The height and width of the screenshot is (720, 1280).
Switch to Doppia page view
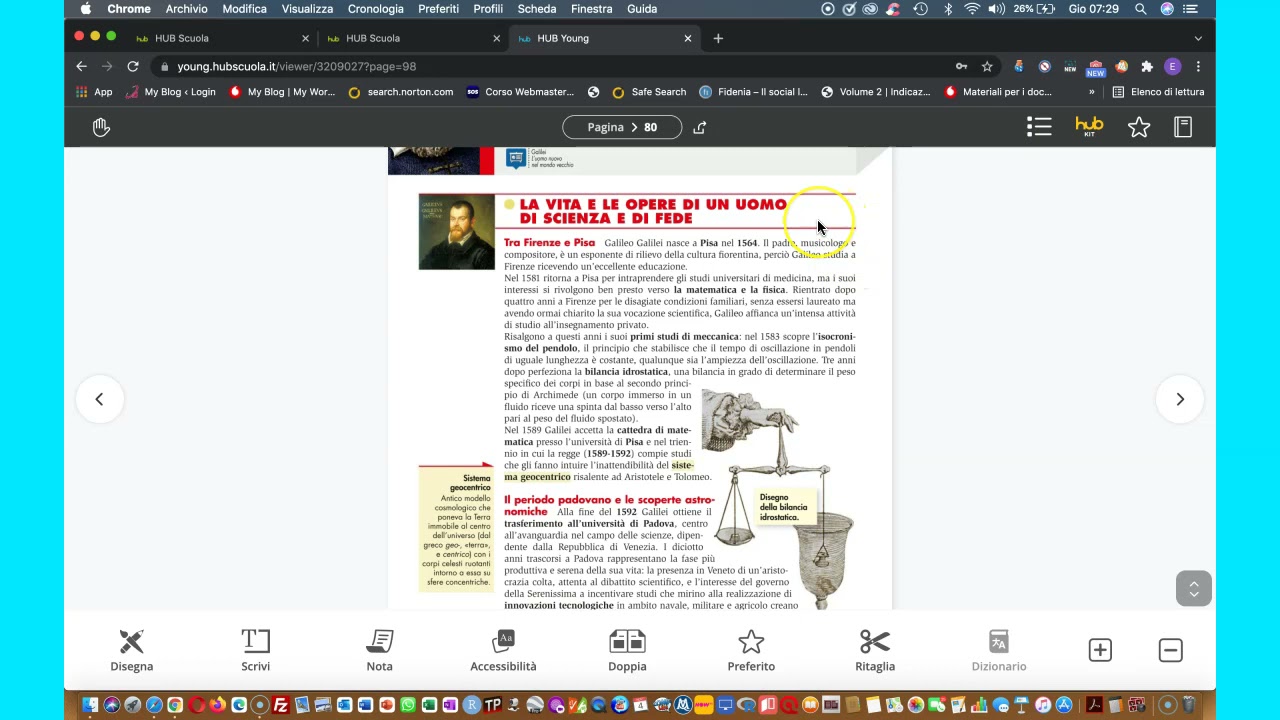click(x=627, y=651)
